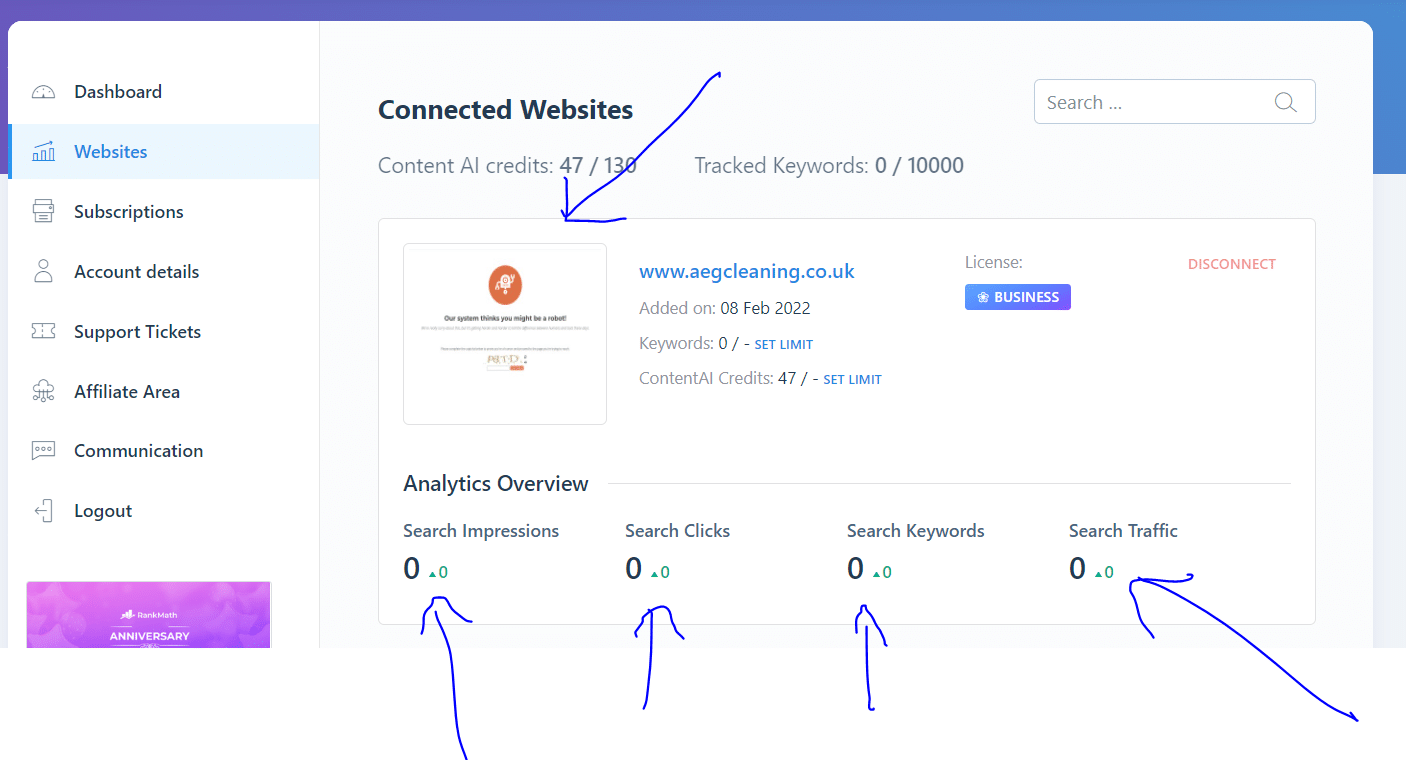Click the Support Tickets ticket icon
Viewport: 1406px width, 760px height.
pos(43,331)
